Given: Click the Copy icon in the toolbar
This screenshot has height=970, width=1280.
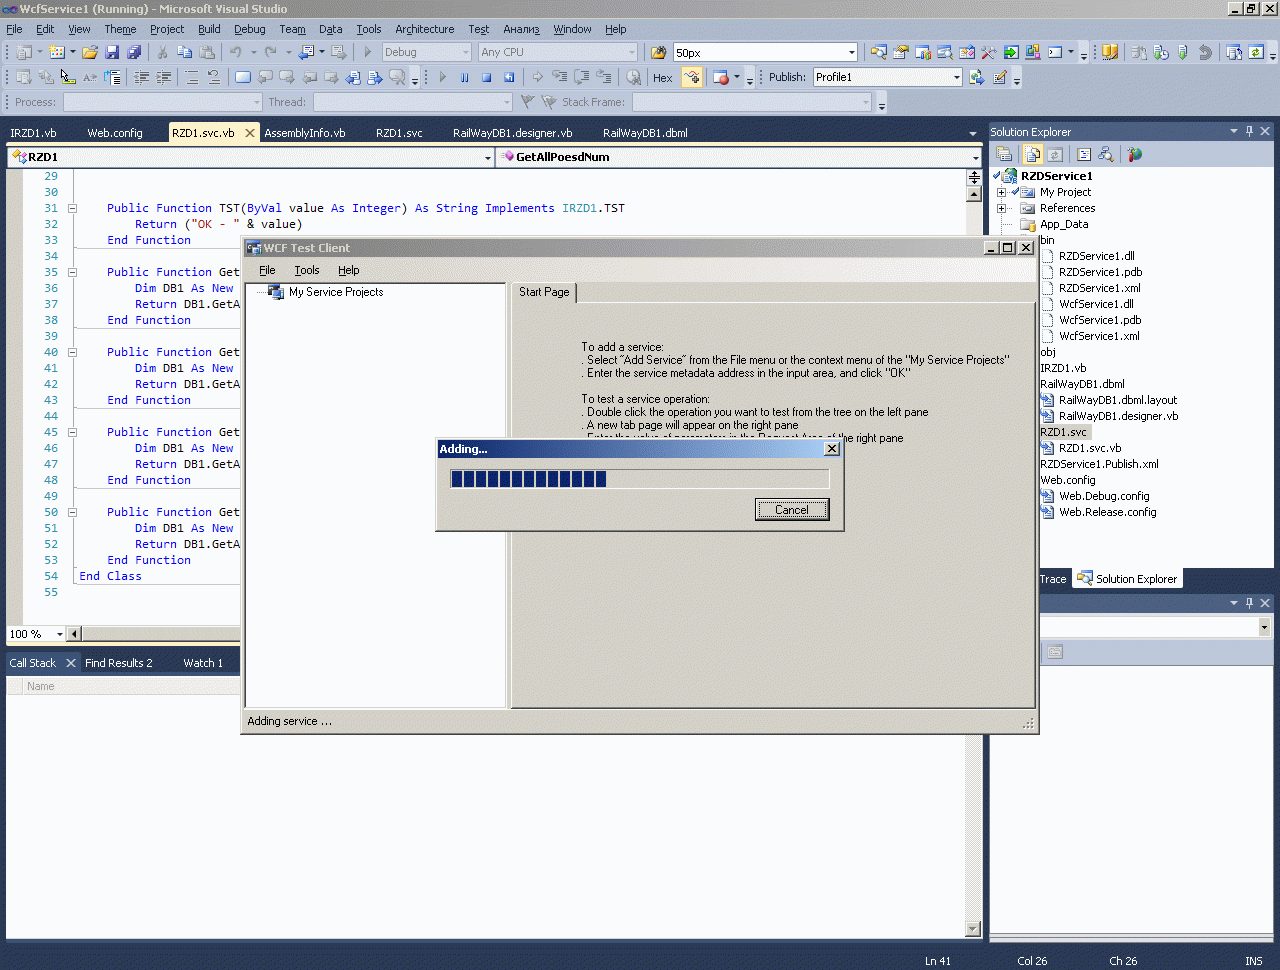Looking at the screenshot, I should [x=184, y=52].
